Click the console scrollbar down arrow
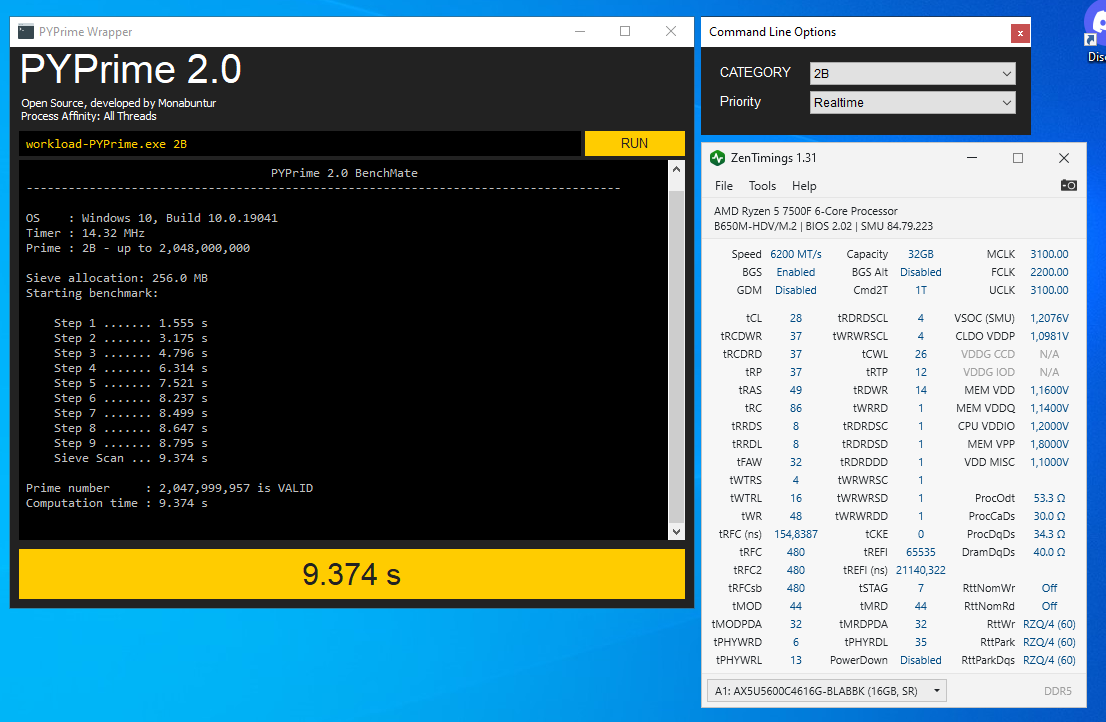 (x=676, y=532)
